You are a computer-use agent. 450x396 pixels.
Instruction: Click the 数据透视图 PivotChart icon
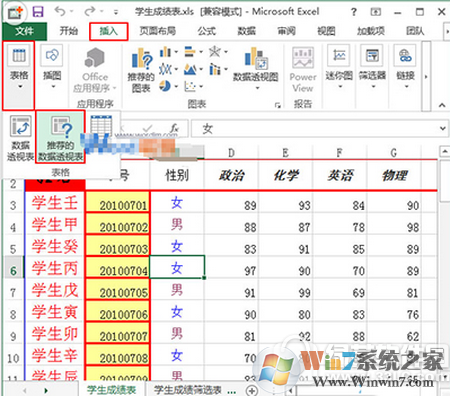coord(256,60)
